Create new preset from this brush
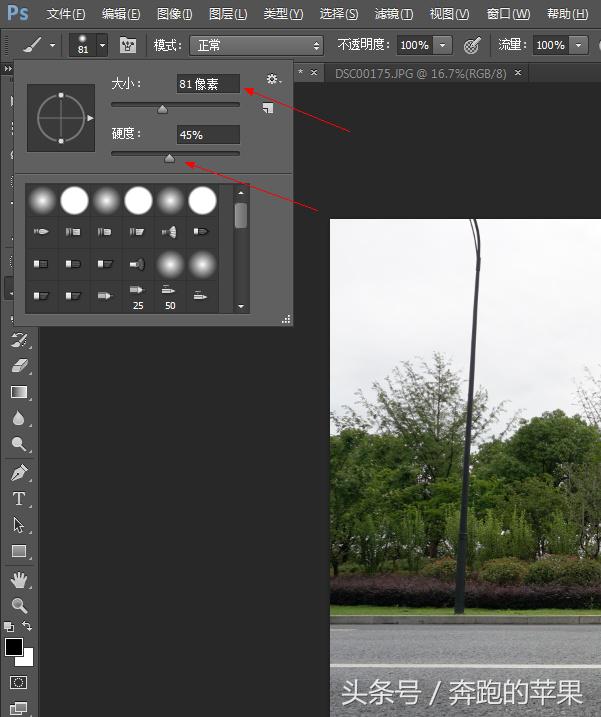 (268, 108)
